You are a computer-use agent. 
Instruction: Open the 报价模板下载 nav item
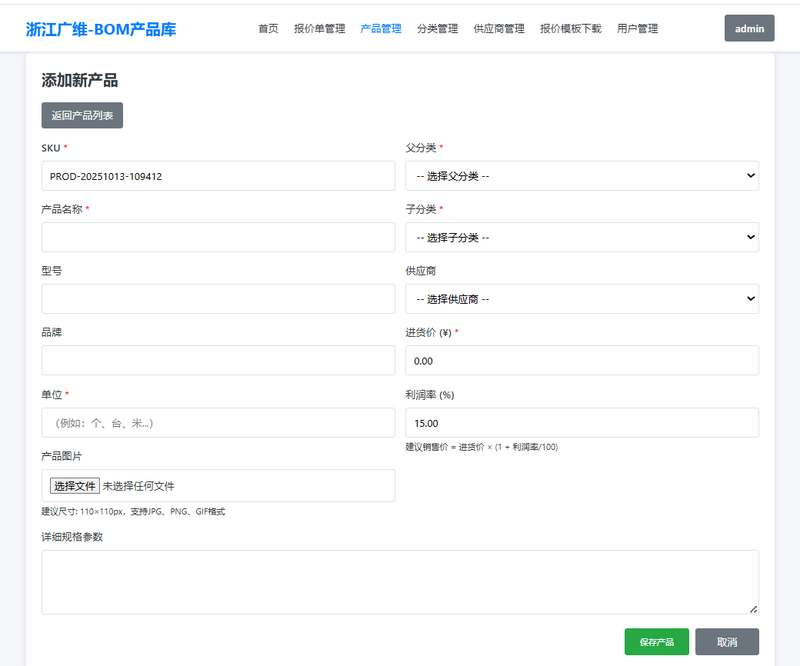[570, 29]
